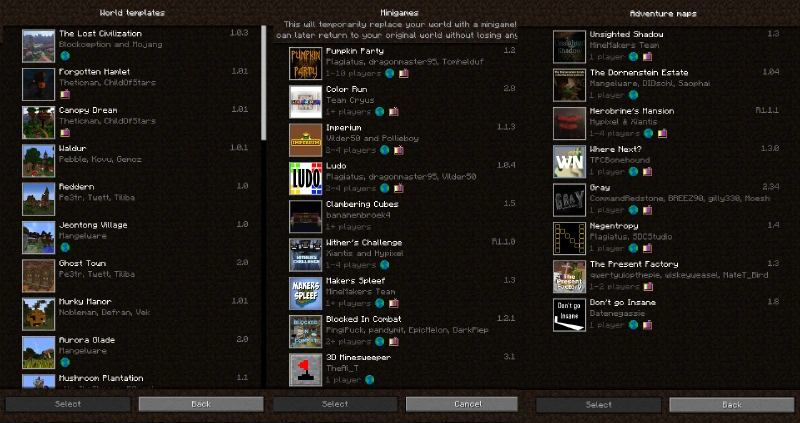Screen dimensions: 800x423
Task: Choose the Mushroom Plantation entry
Action: [135, 381]
